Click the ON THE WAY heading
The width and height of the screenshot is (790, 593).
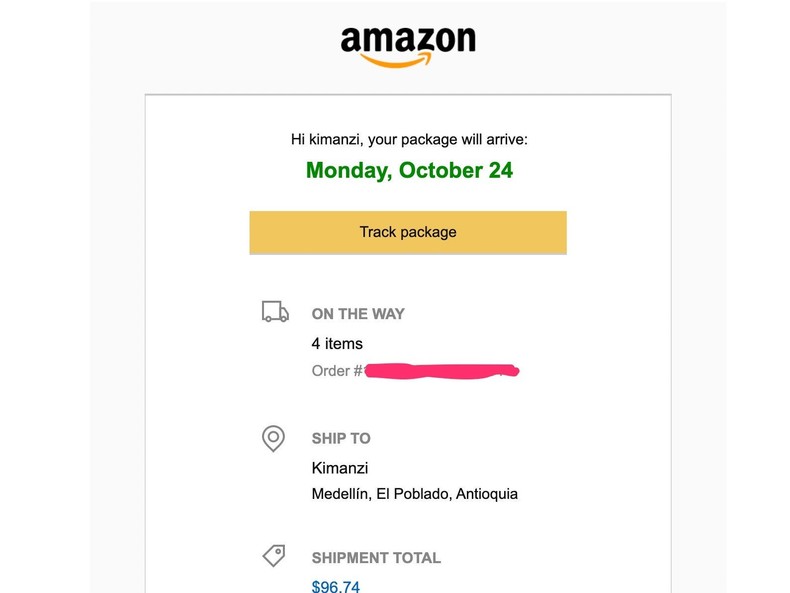(x=358, y=314)
